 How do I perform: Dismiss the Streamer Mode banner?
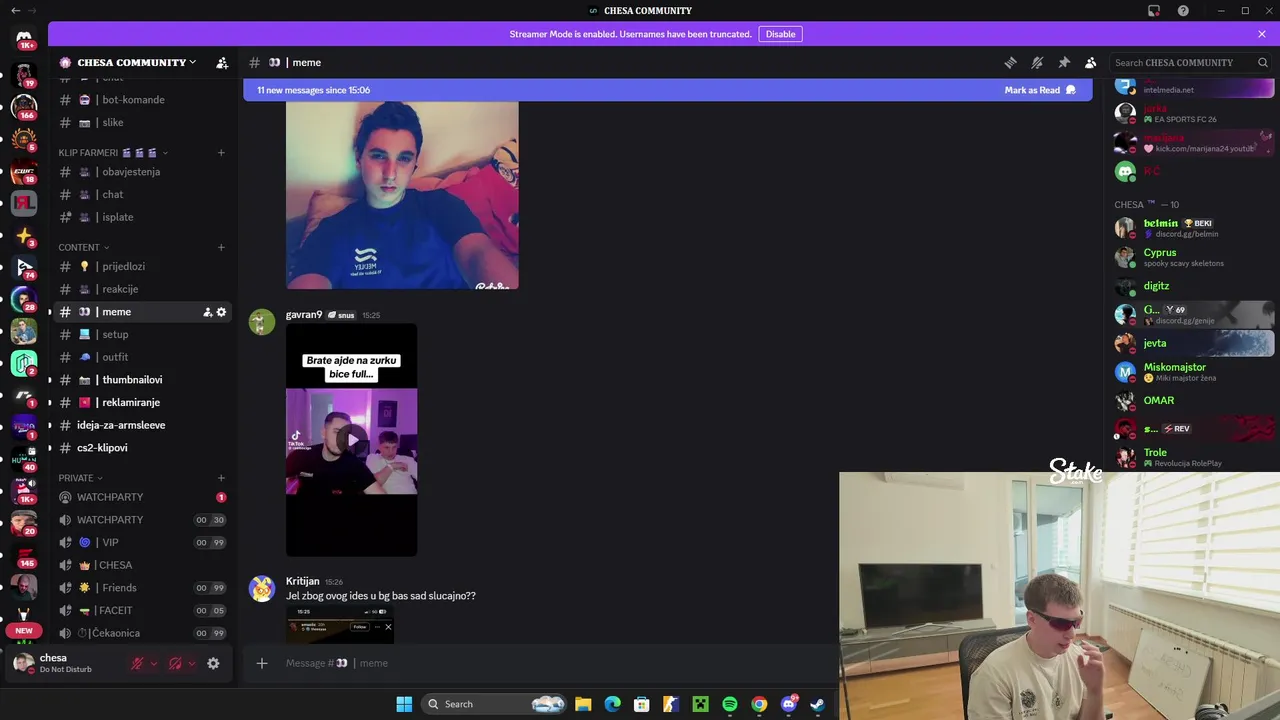(x=1262, y=34)
